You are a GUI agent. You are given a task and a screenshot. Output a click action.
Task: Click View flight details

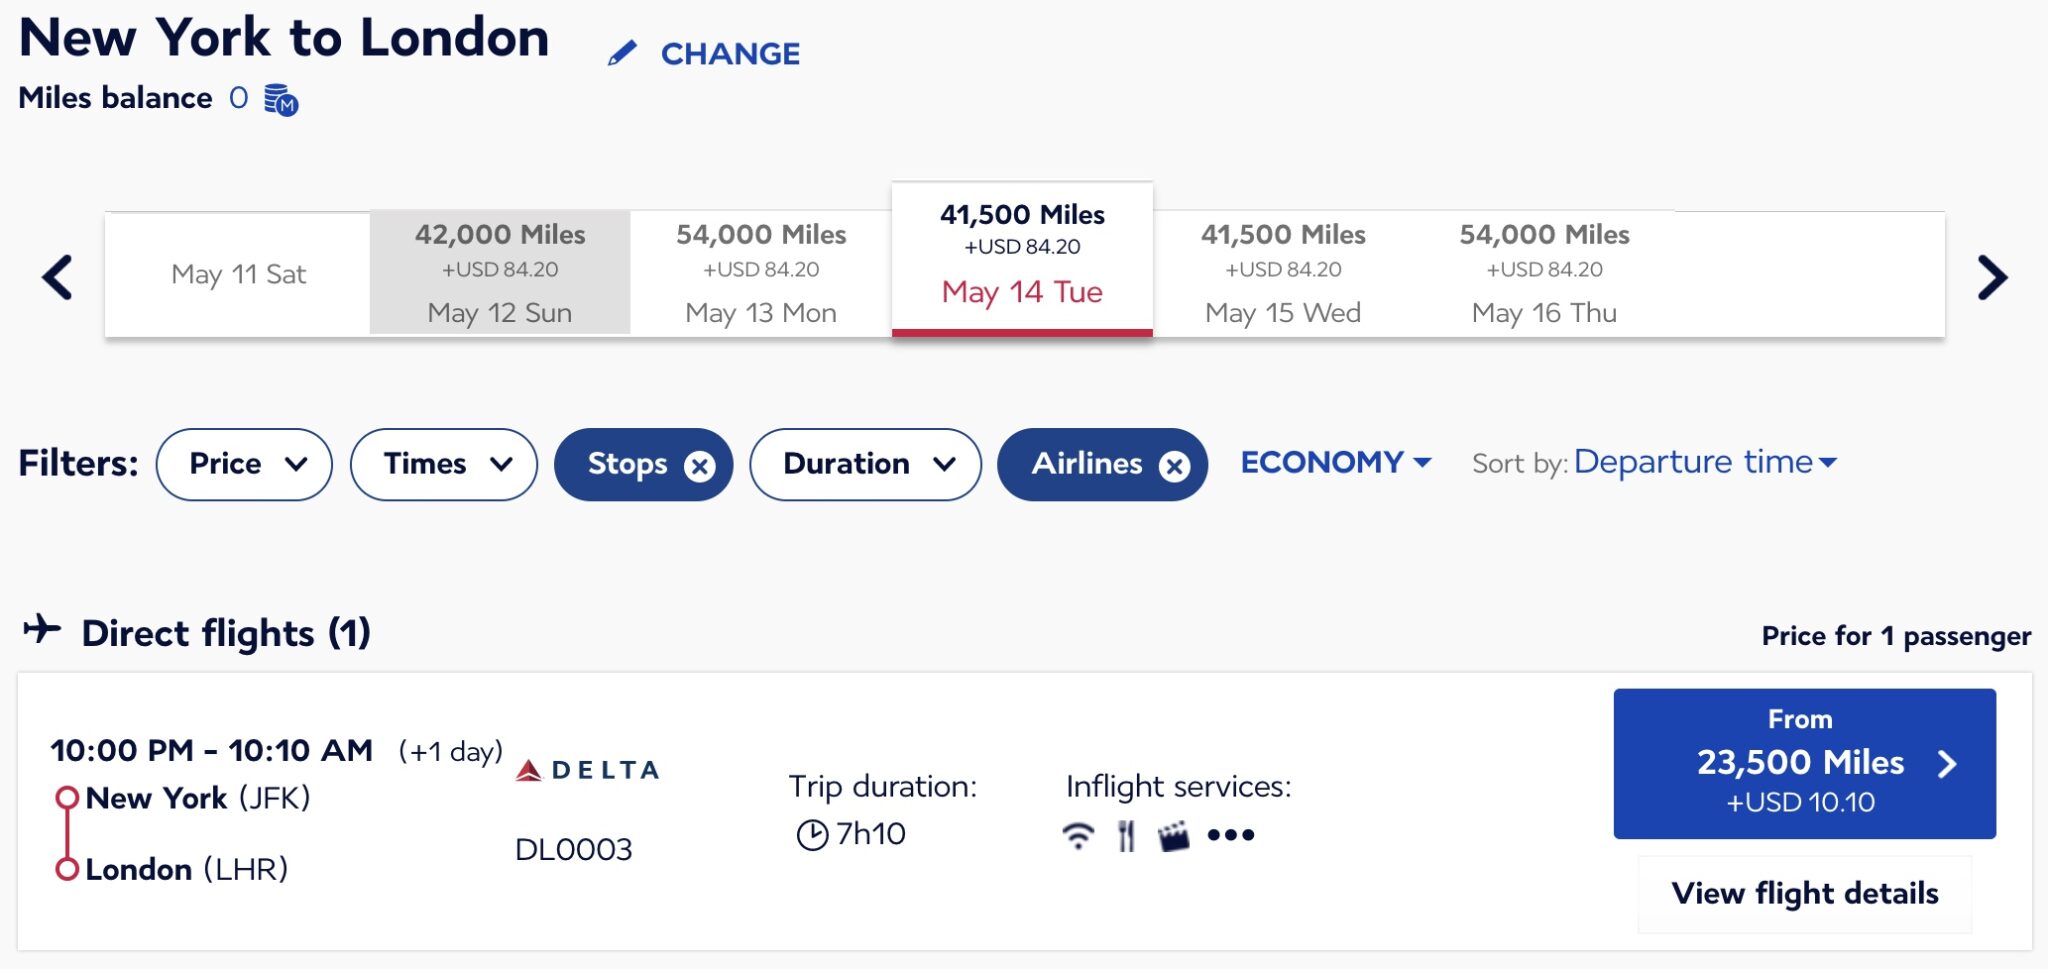tap(1804, 893)
